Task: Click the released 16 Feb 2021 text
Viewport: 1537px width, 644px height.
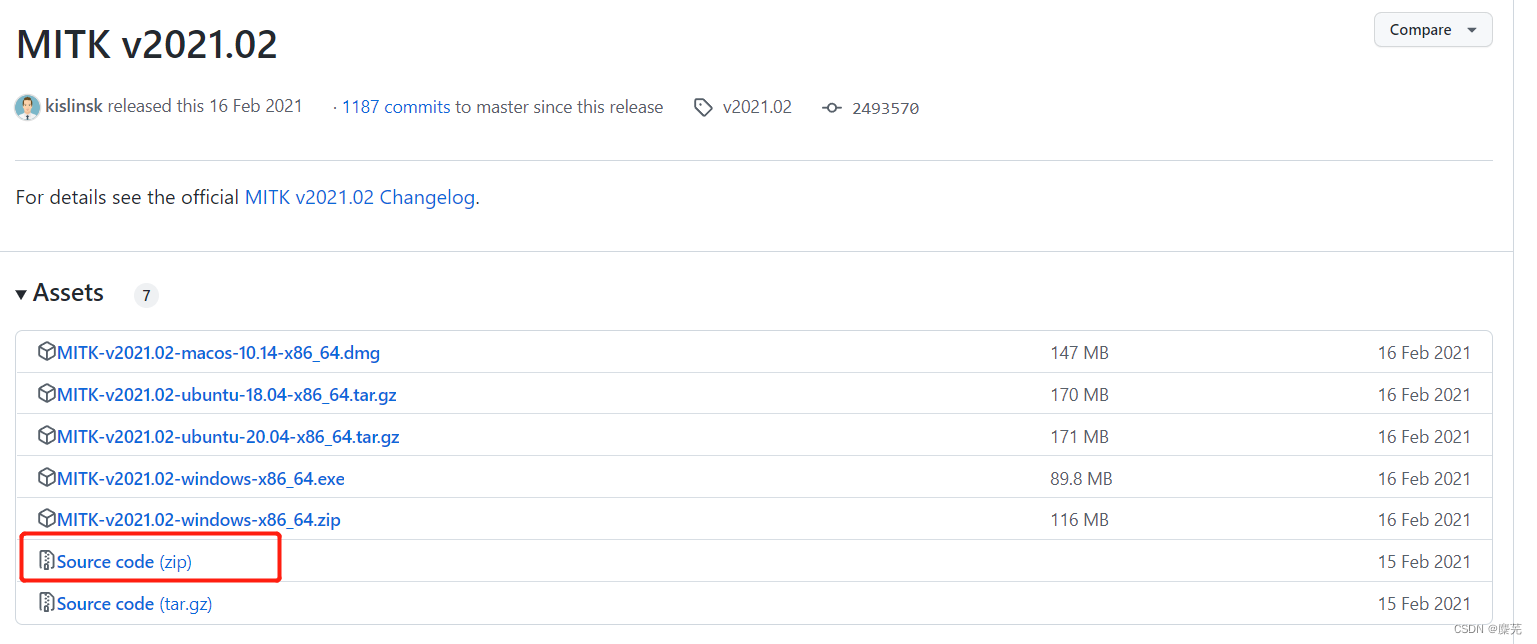Action: pos(205,106)
